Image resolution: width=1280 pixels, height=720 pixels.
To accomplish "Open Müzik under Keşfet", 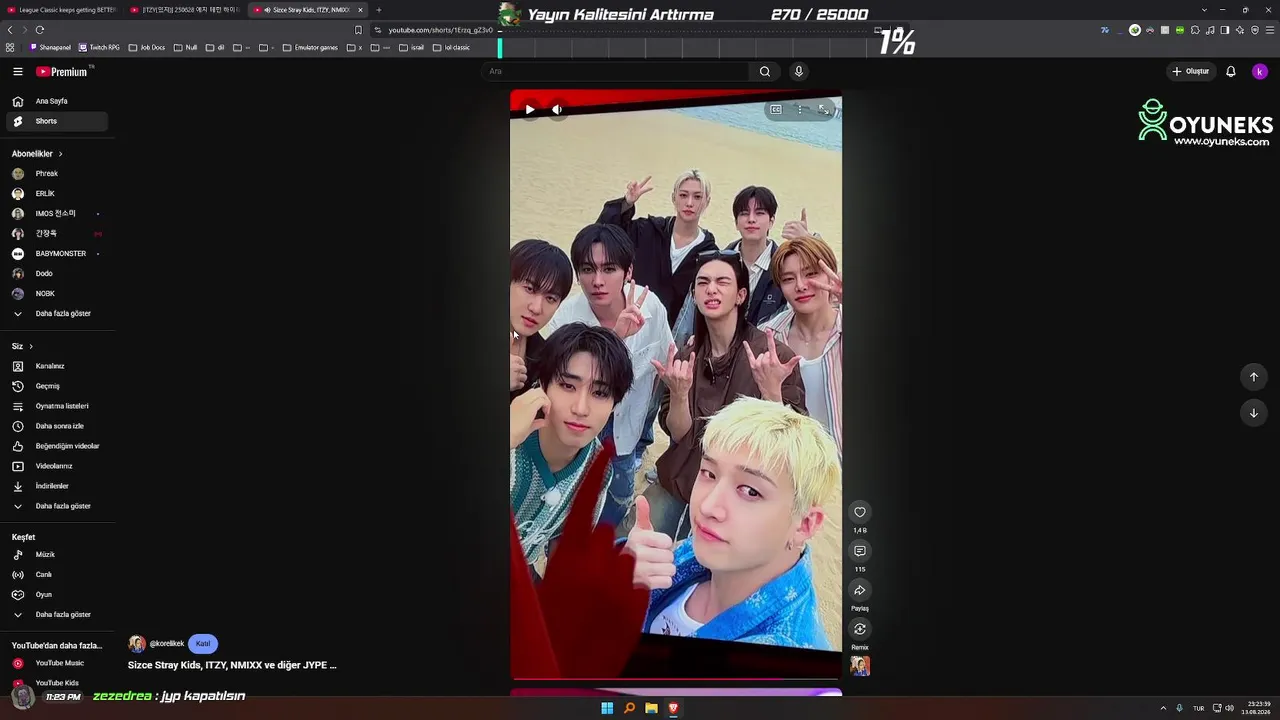I will (x=56, y=555).
